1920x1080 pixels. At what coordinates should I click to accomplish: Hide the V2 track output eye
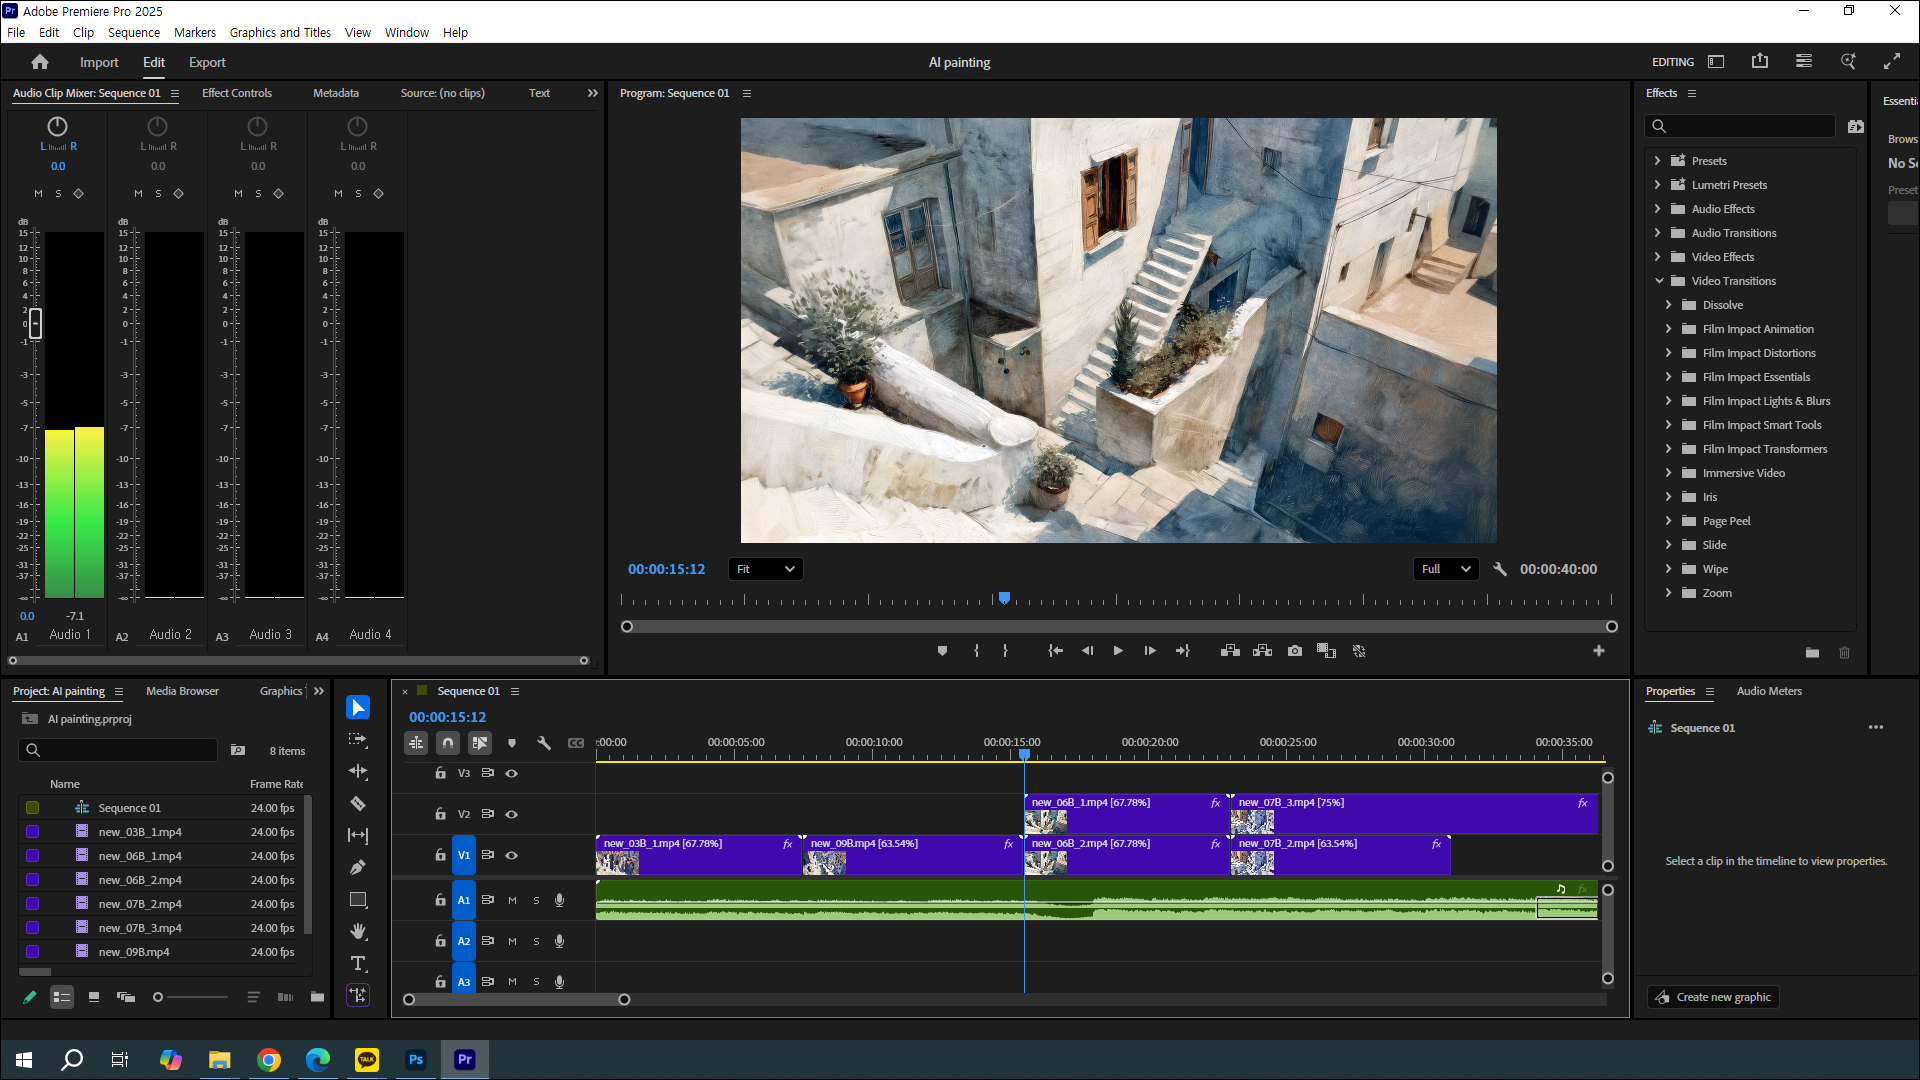coord(511,814)
